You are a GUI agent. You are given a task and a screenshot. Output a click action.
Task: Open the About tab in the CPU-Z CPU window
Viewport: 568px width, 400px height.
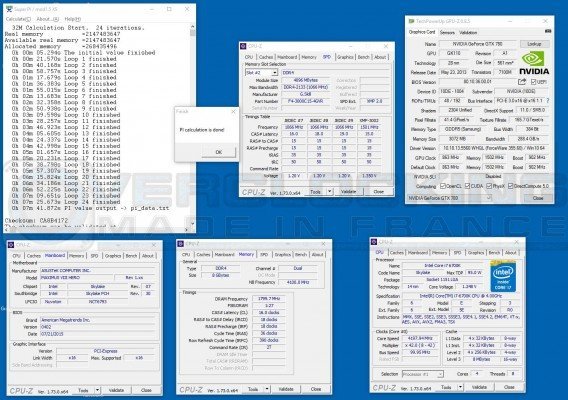pos(511,253)
